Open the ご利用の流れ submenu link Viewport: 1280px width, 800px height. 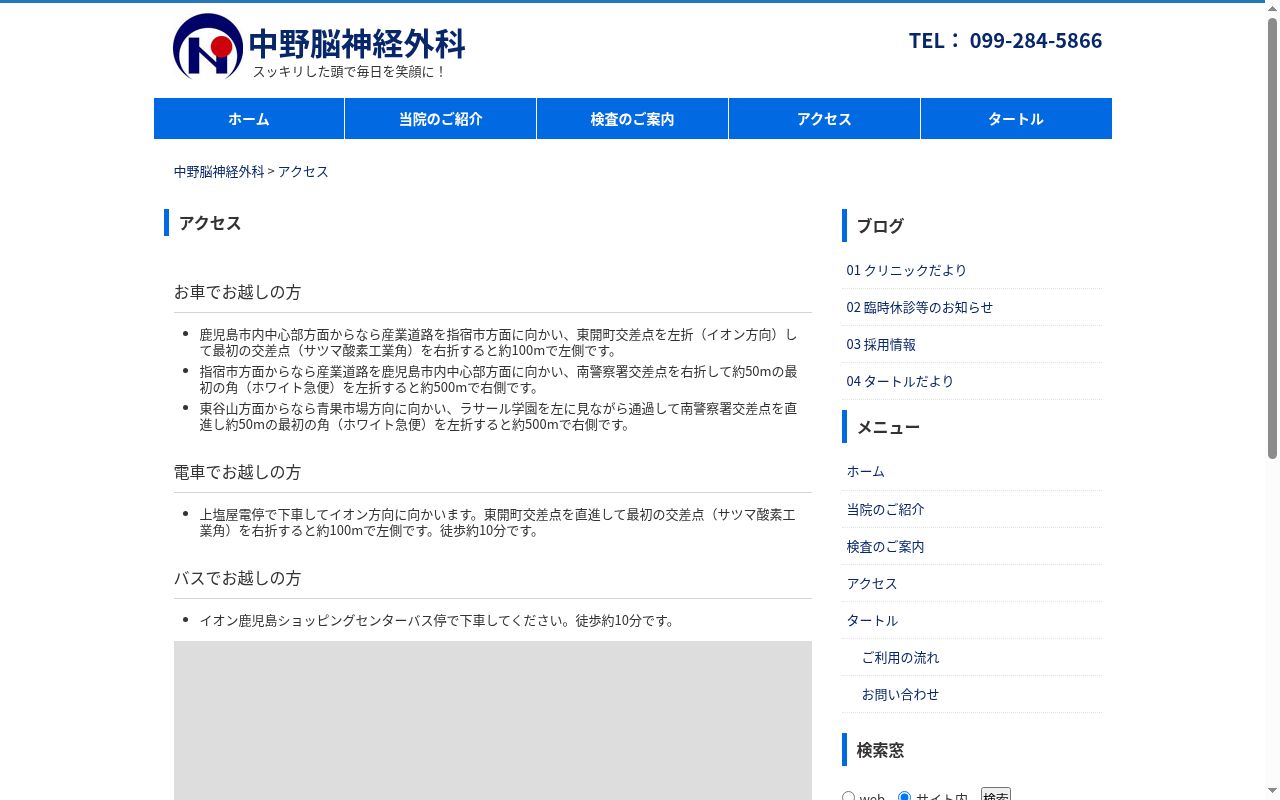(x=900, y=657)
